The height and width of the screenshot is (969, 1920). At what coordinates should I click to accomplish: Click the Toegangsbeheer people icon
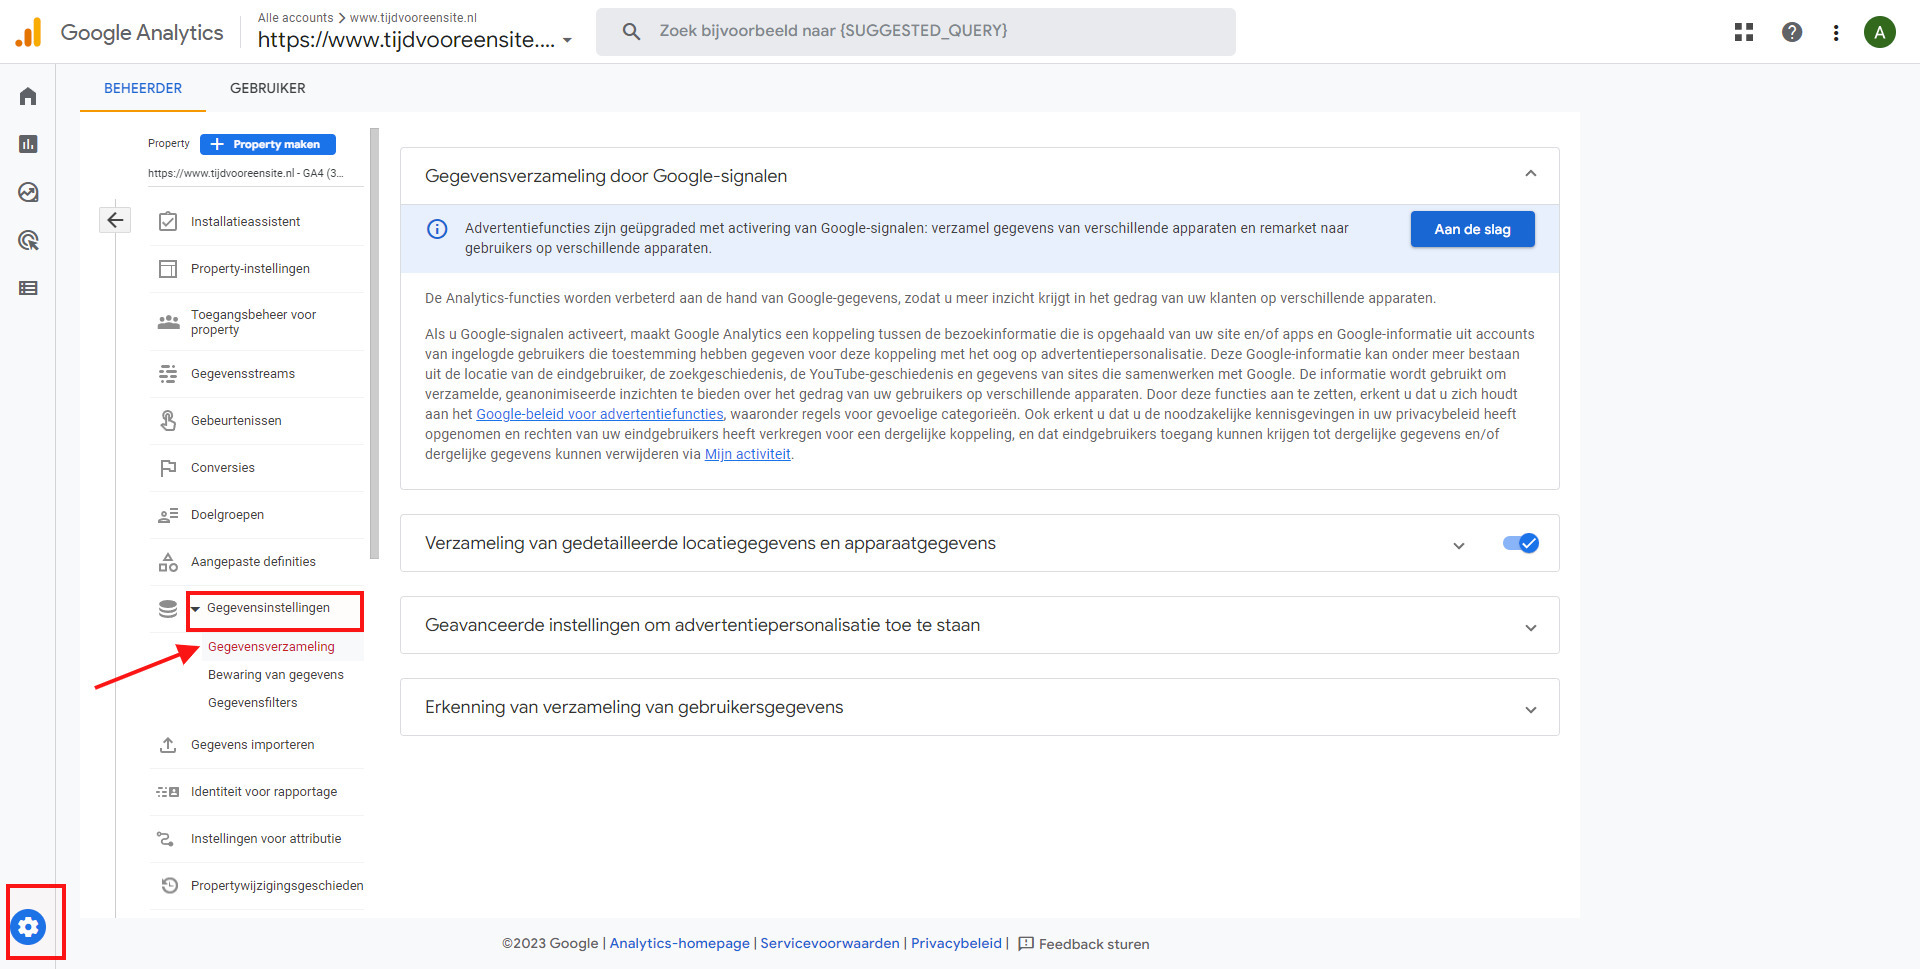[x=168, y=322]
